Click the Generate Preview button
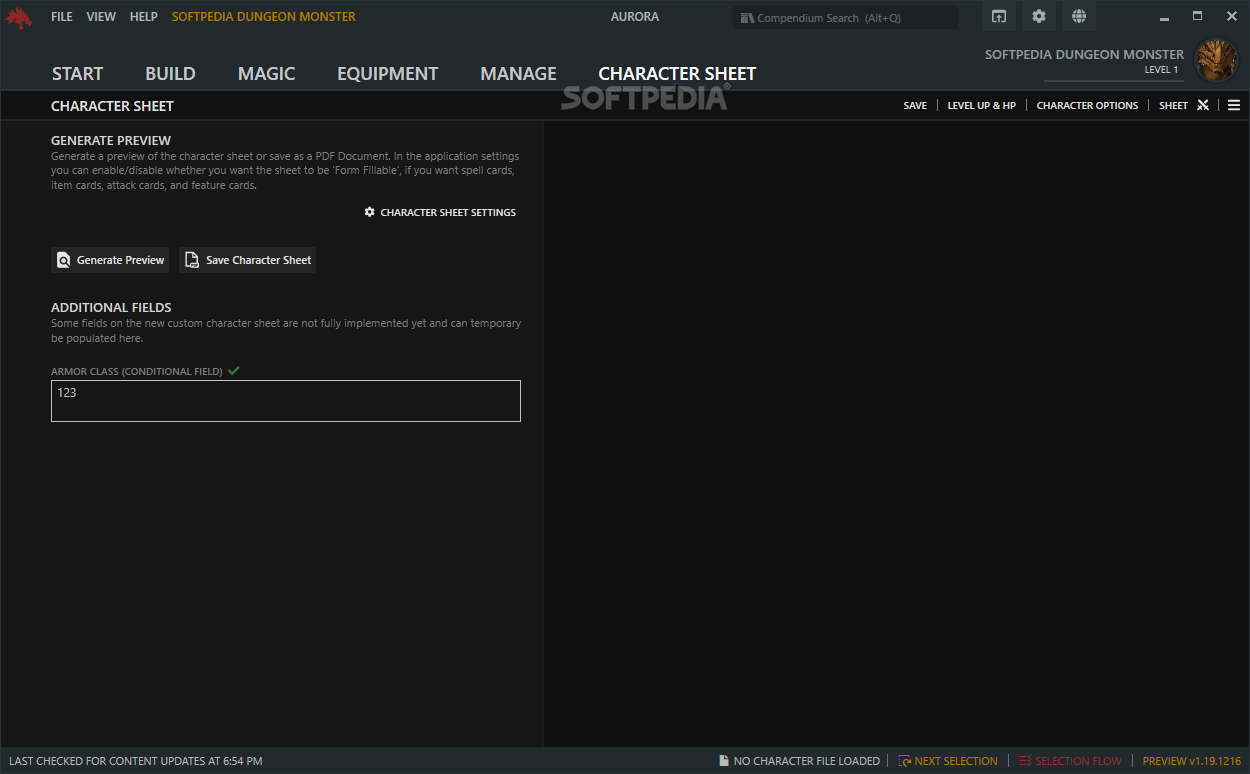Screen dimensions: 1250x774 click(x=110, y=260)
